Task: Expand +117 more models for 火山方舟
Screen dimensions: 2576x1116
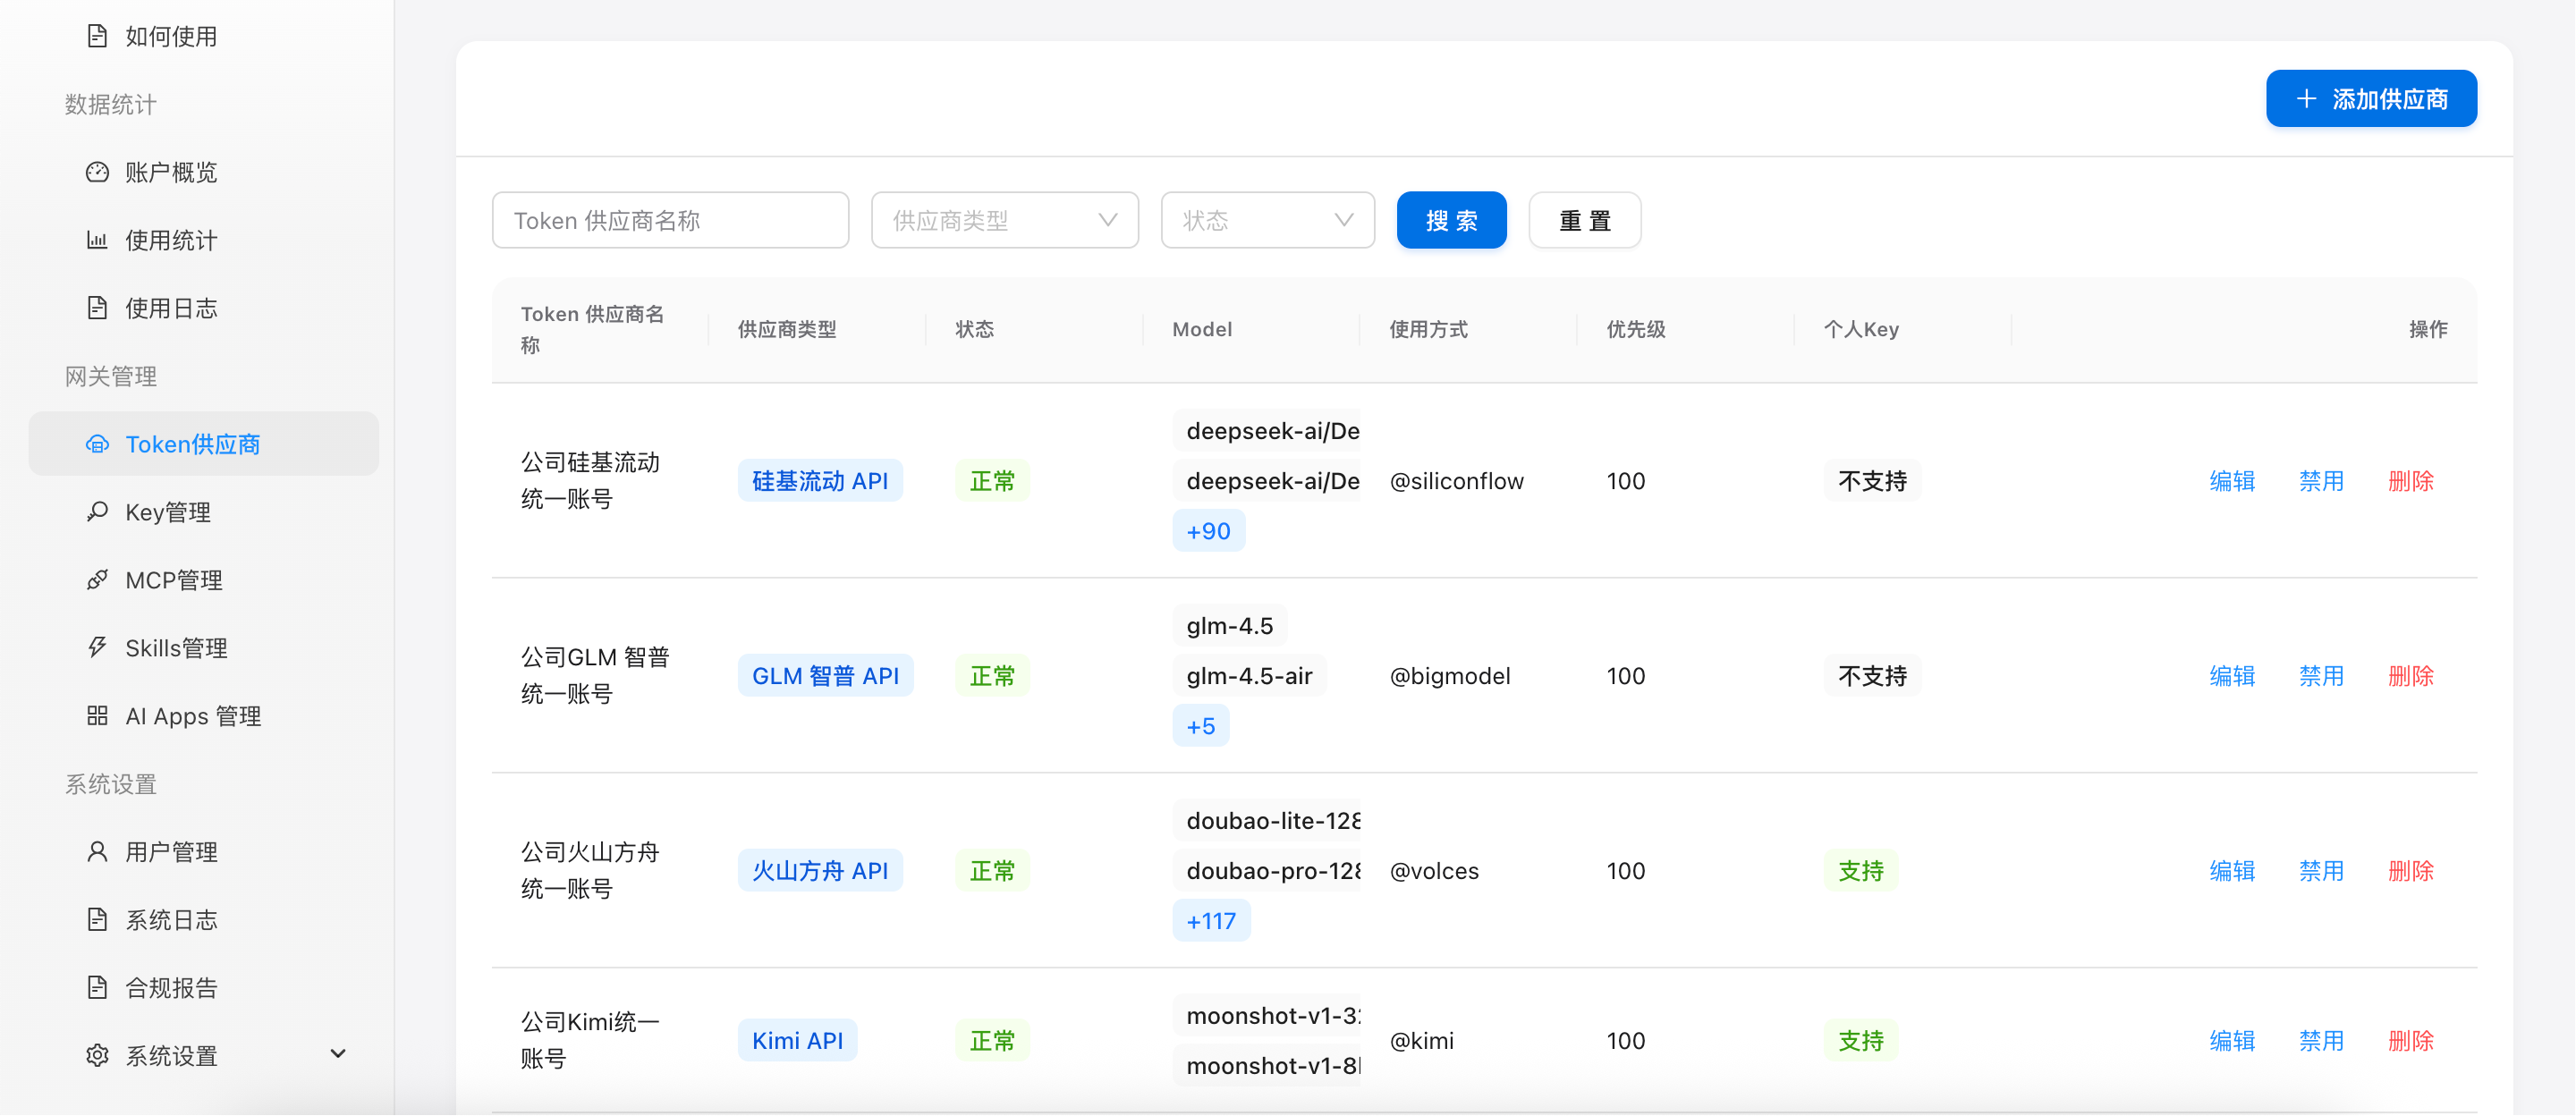Action: click(1211, 922)
